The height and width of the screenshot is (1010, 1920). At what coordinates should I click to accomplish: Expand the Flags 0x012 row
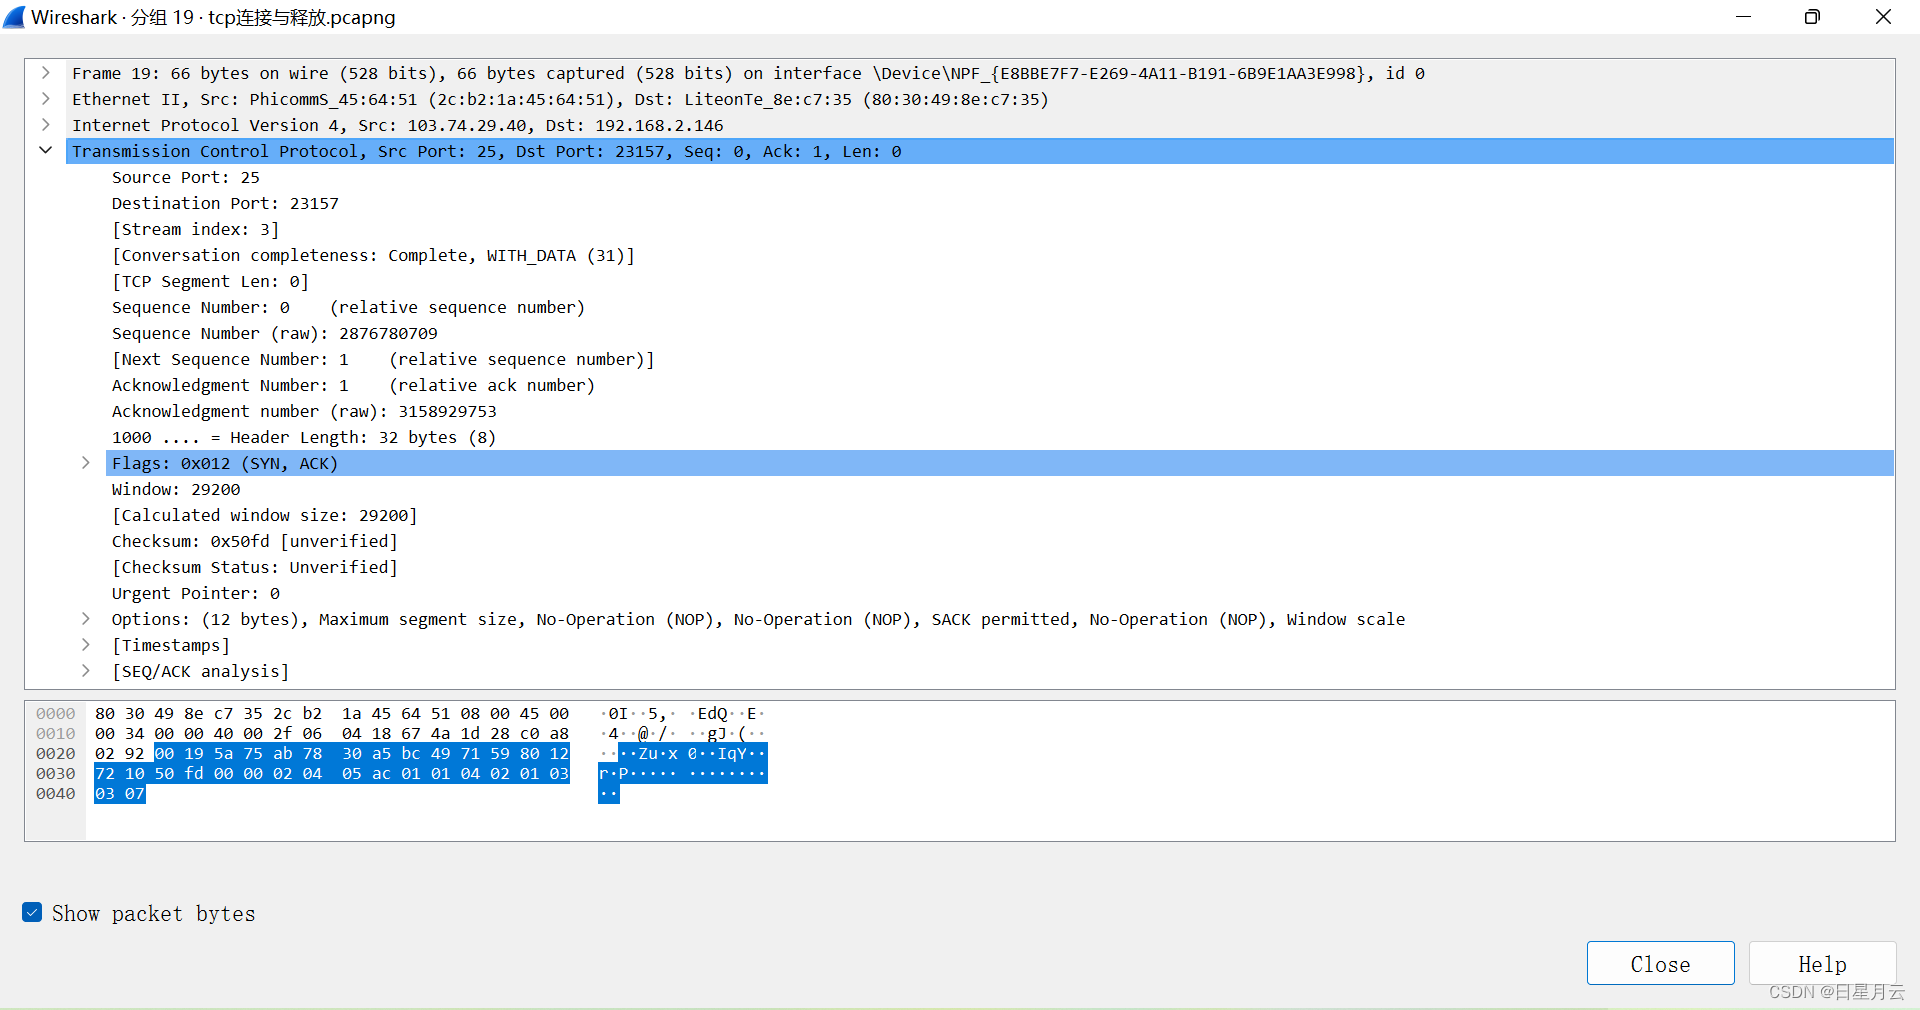pos(86,463)
